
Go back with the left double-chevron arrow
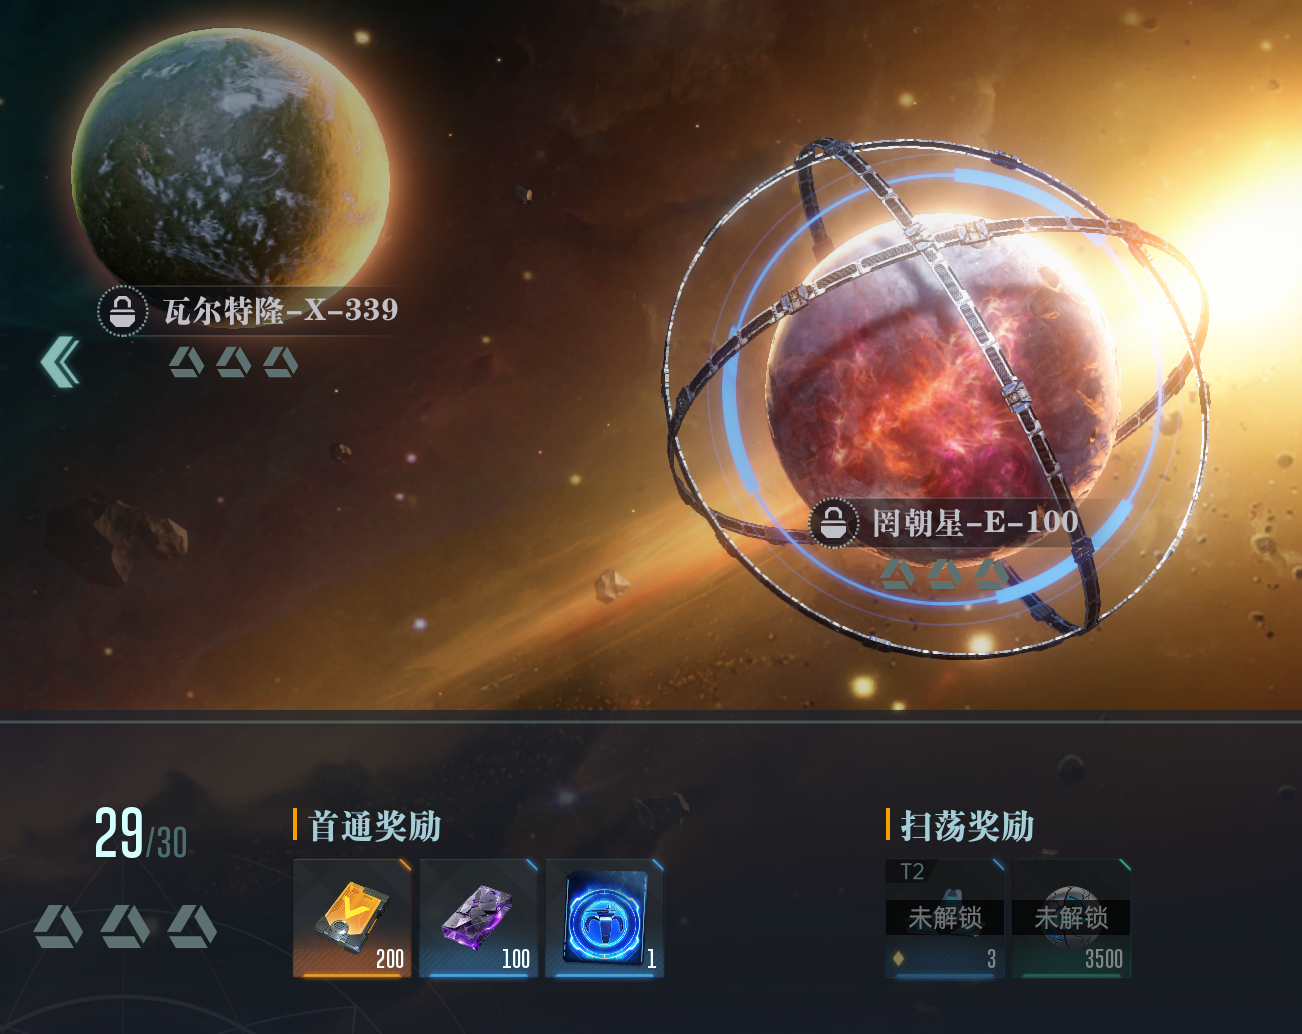pos(60,362)
